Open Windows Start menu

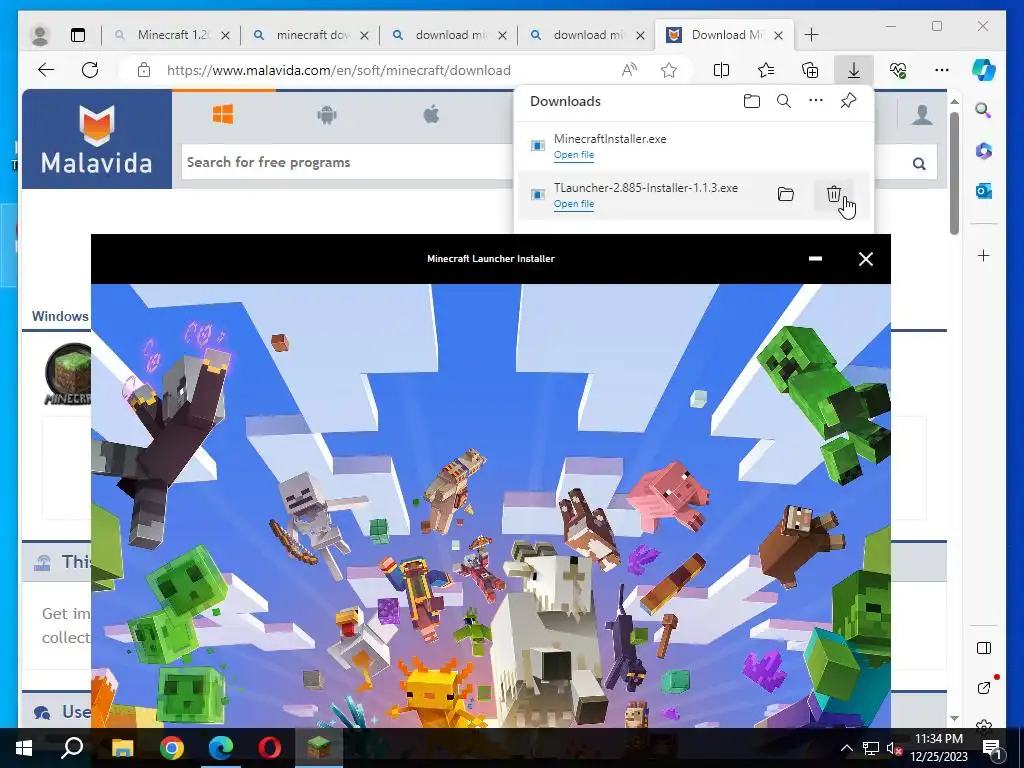point(24,748)
